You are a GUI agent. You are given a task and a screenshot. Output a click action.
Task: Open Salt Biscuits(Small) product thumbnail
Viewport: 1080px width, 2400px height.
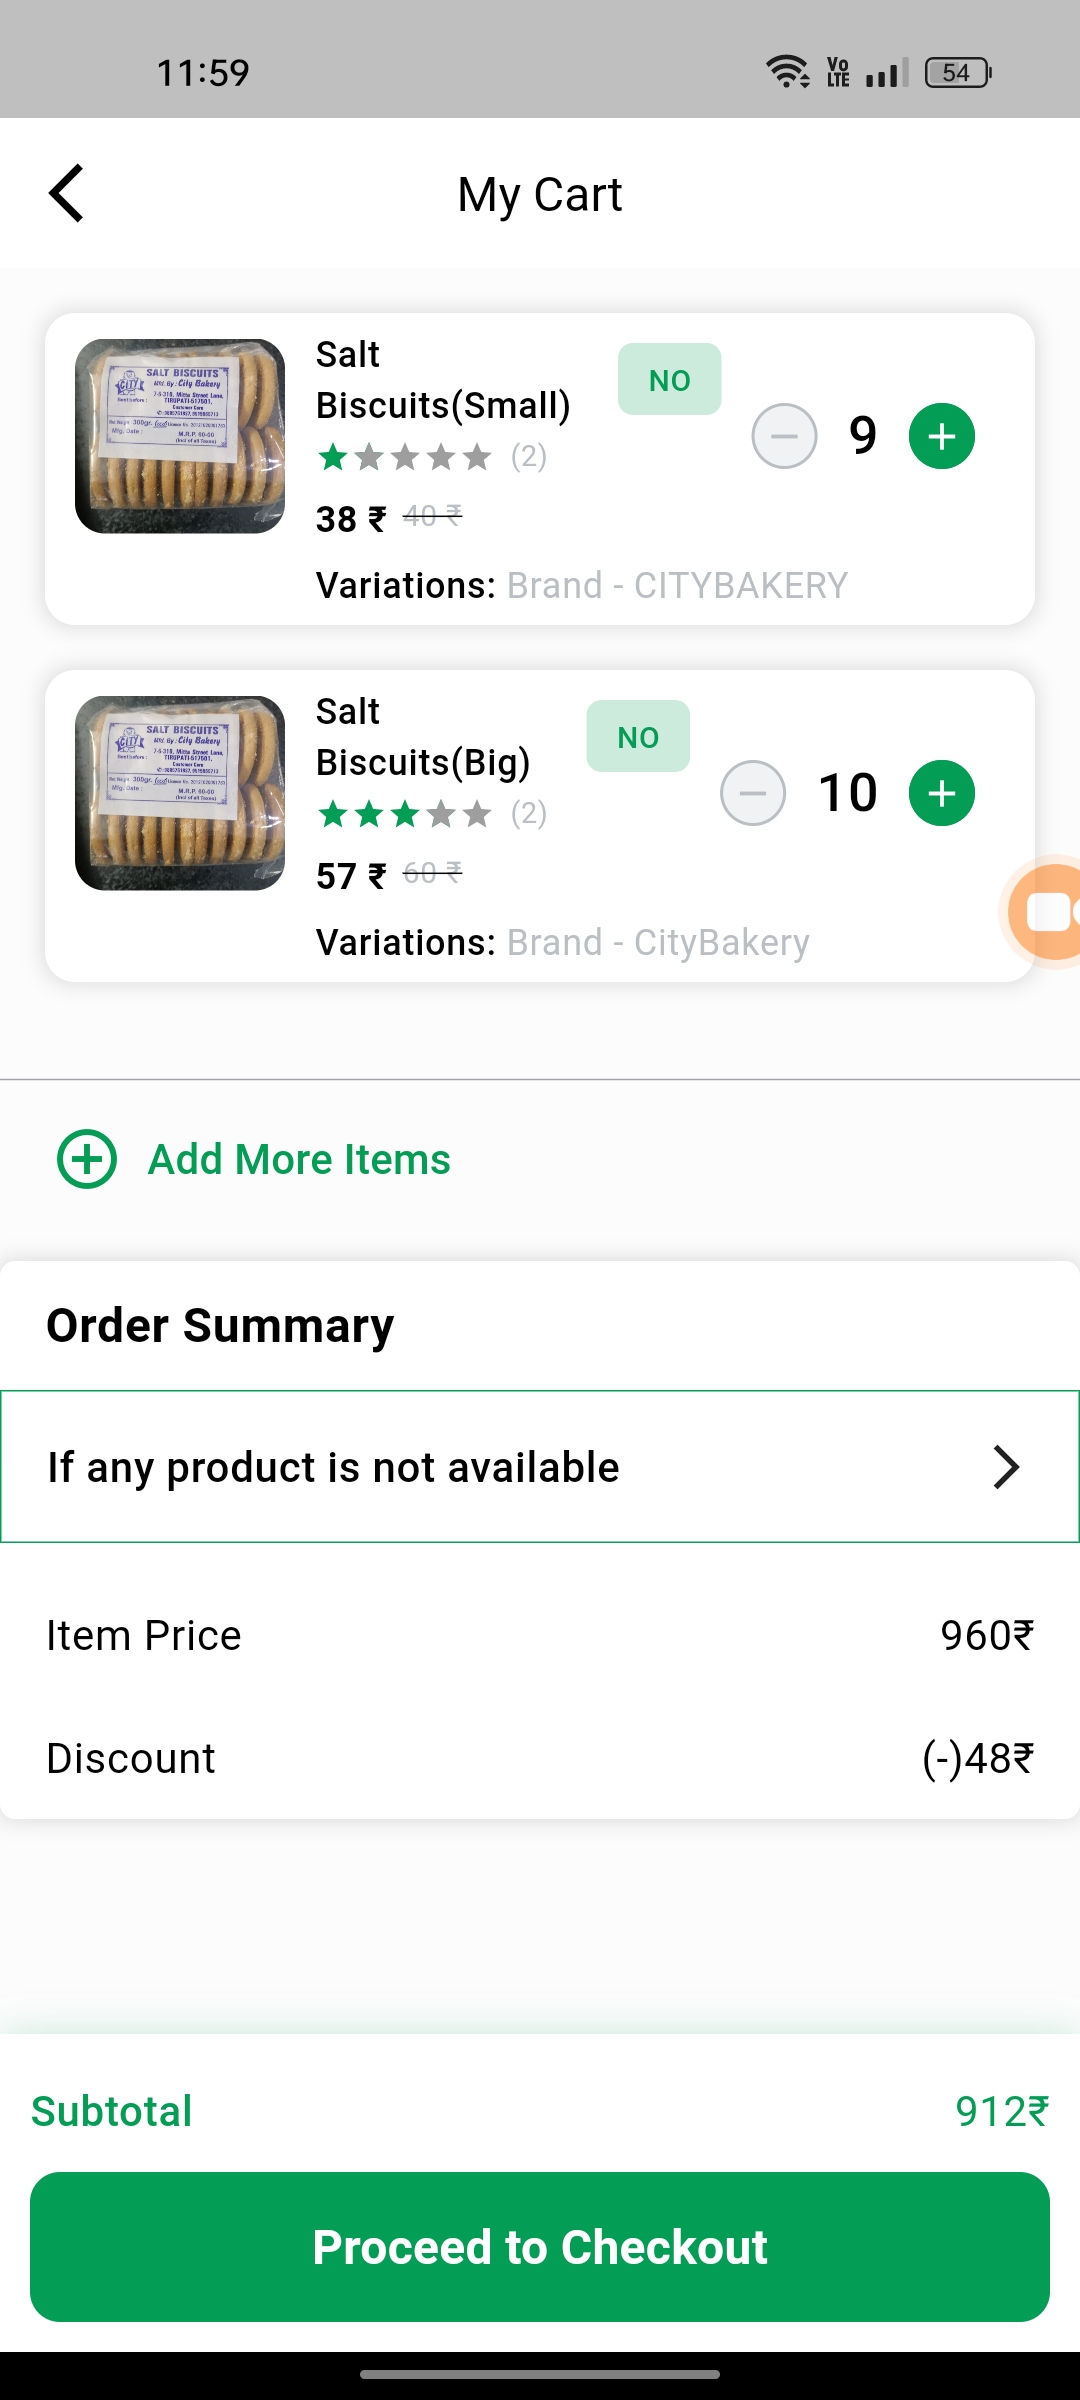(x=180, y=436)
